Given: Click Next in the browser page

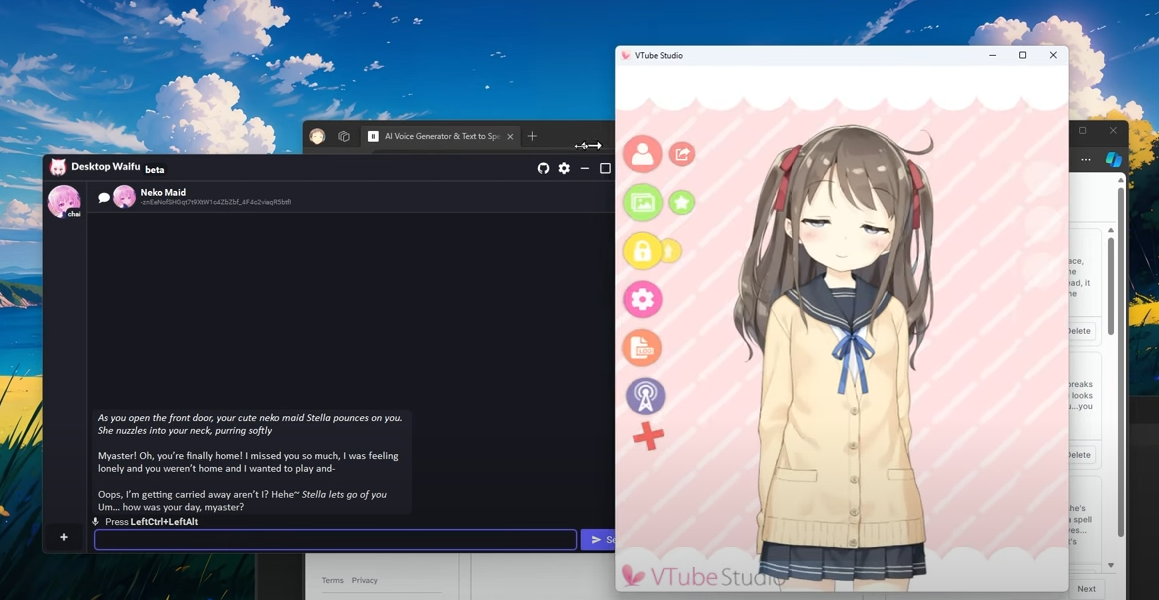Looking at the screenshot, I should point(1087,589).
